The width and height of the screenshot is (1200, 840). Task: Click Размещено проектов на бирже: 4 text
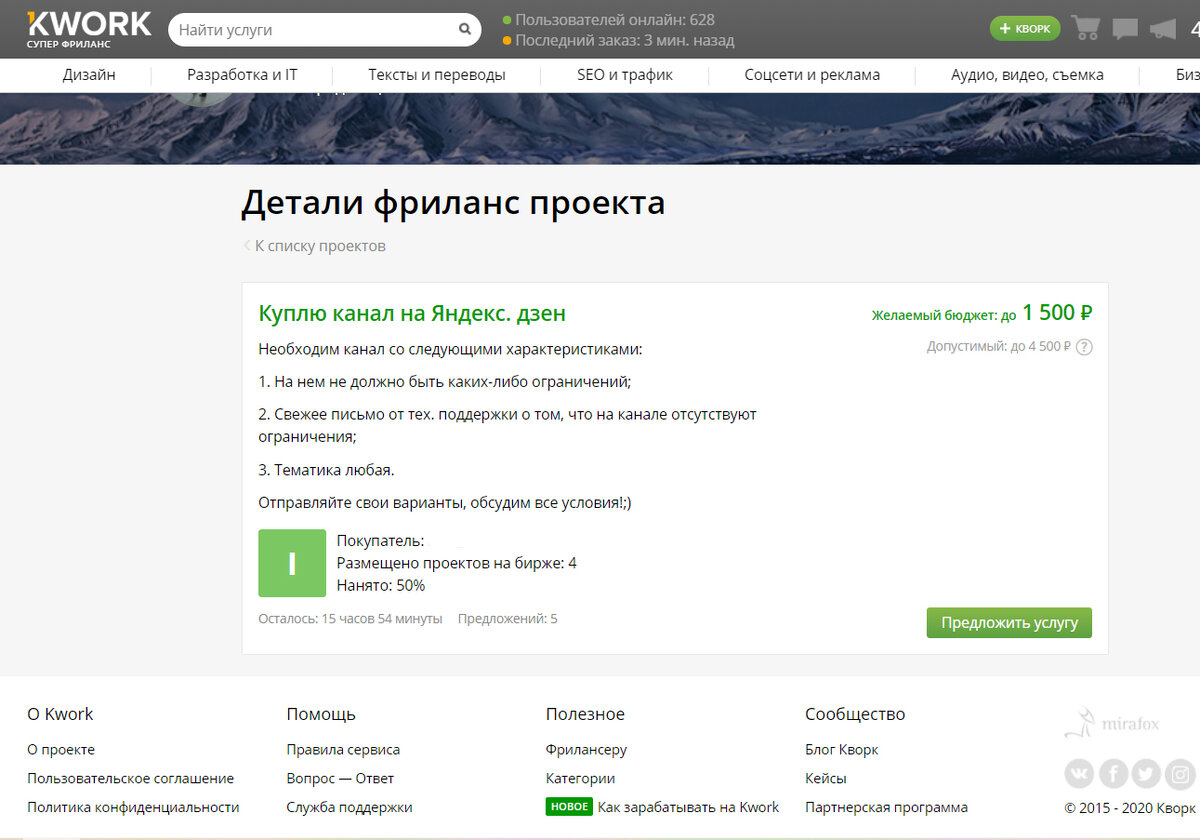(x=457, y=563)
